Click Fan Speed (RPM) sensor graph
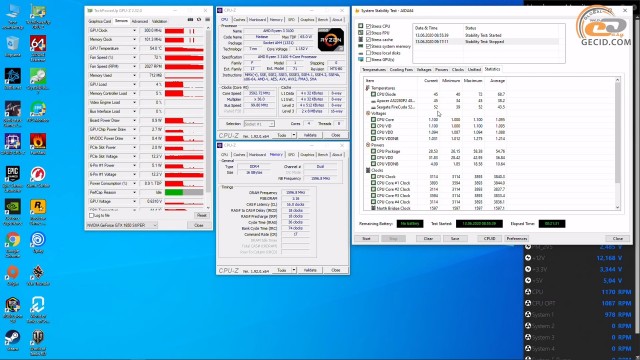This screenshot has width=640, height=360. (x=184, y=67)
